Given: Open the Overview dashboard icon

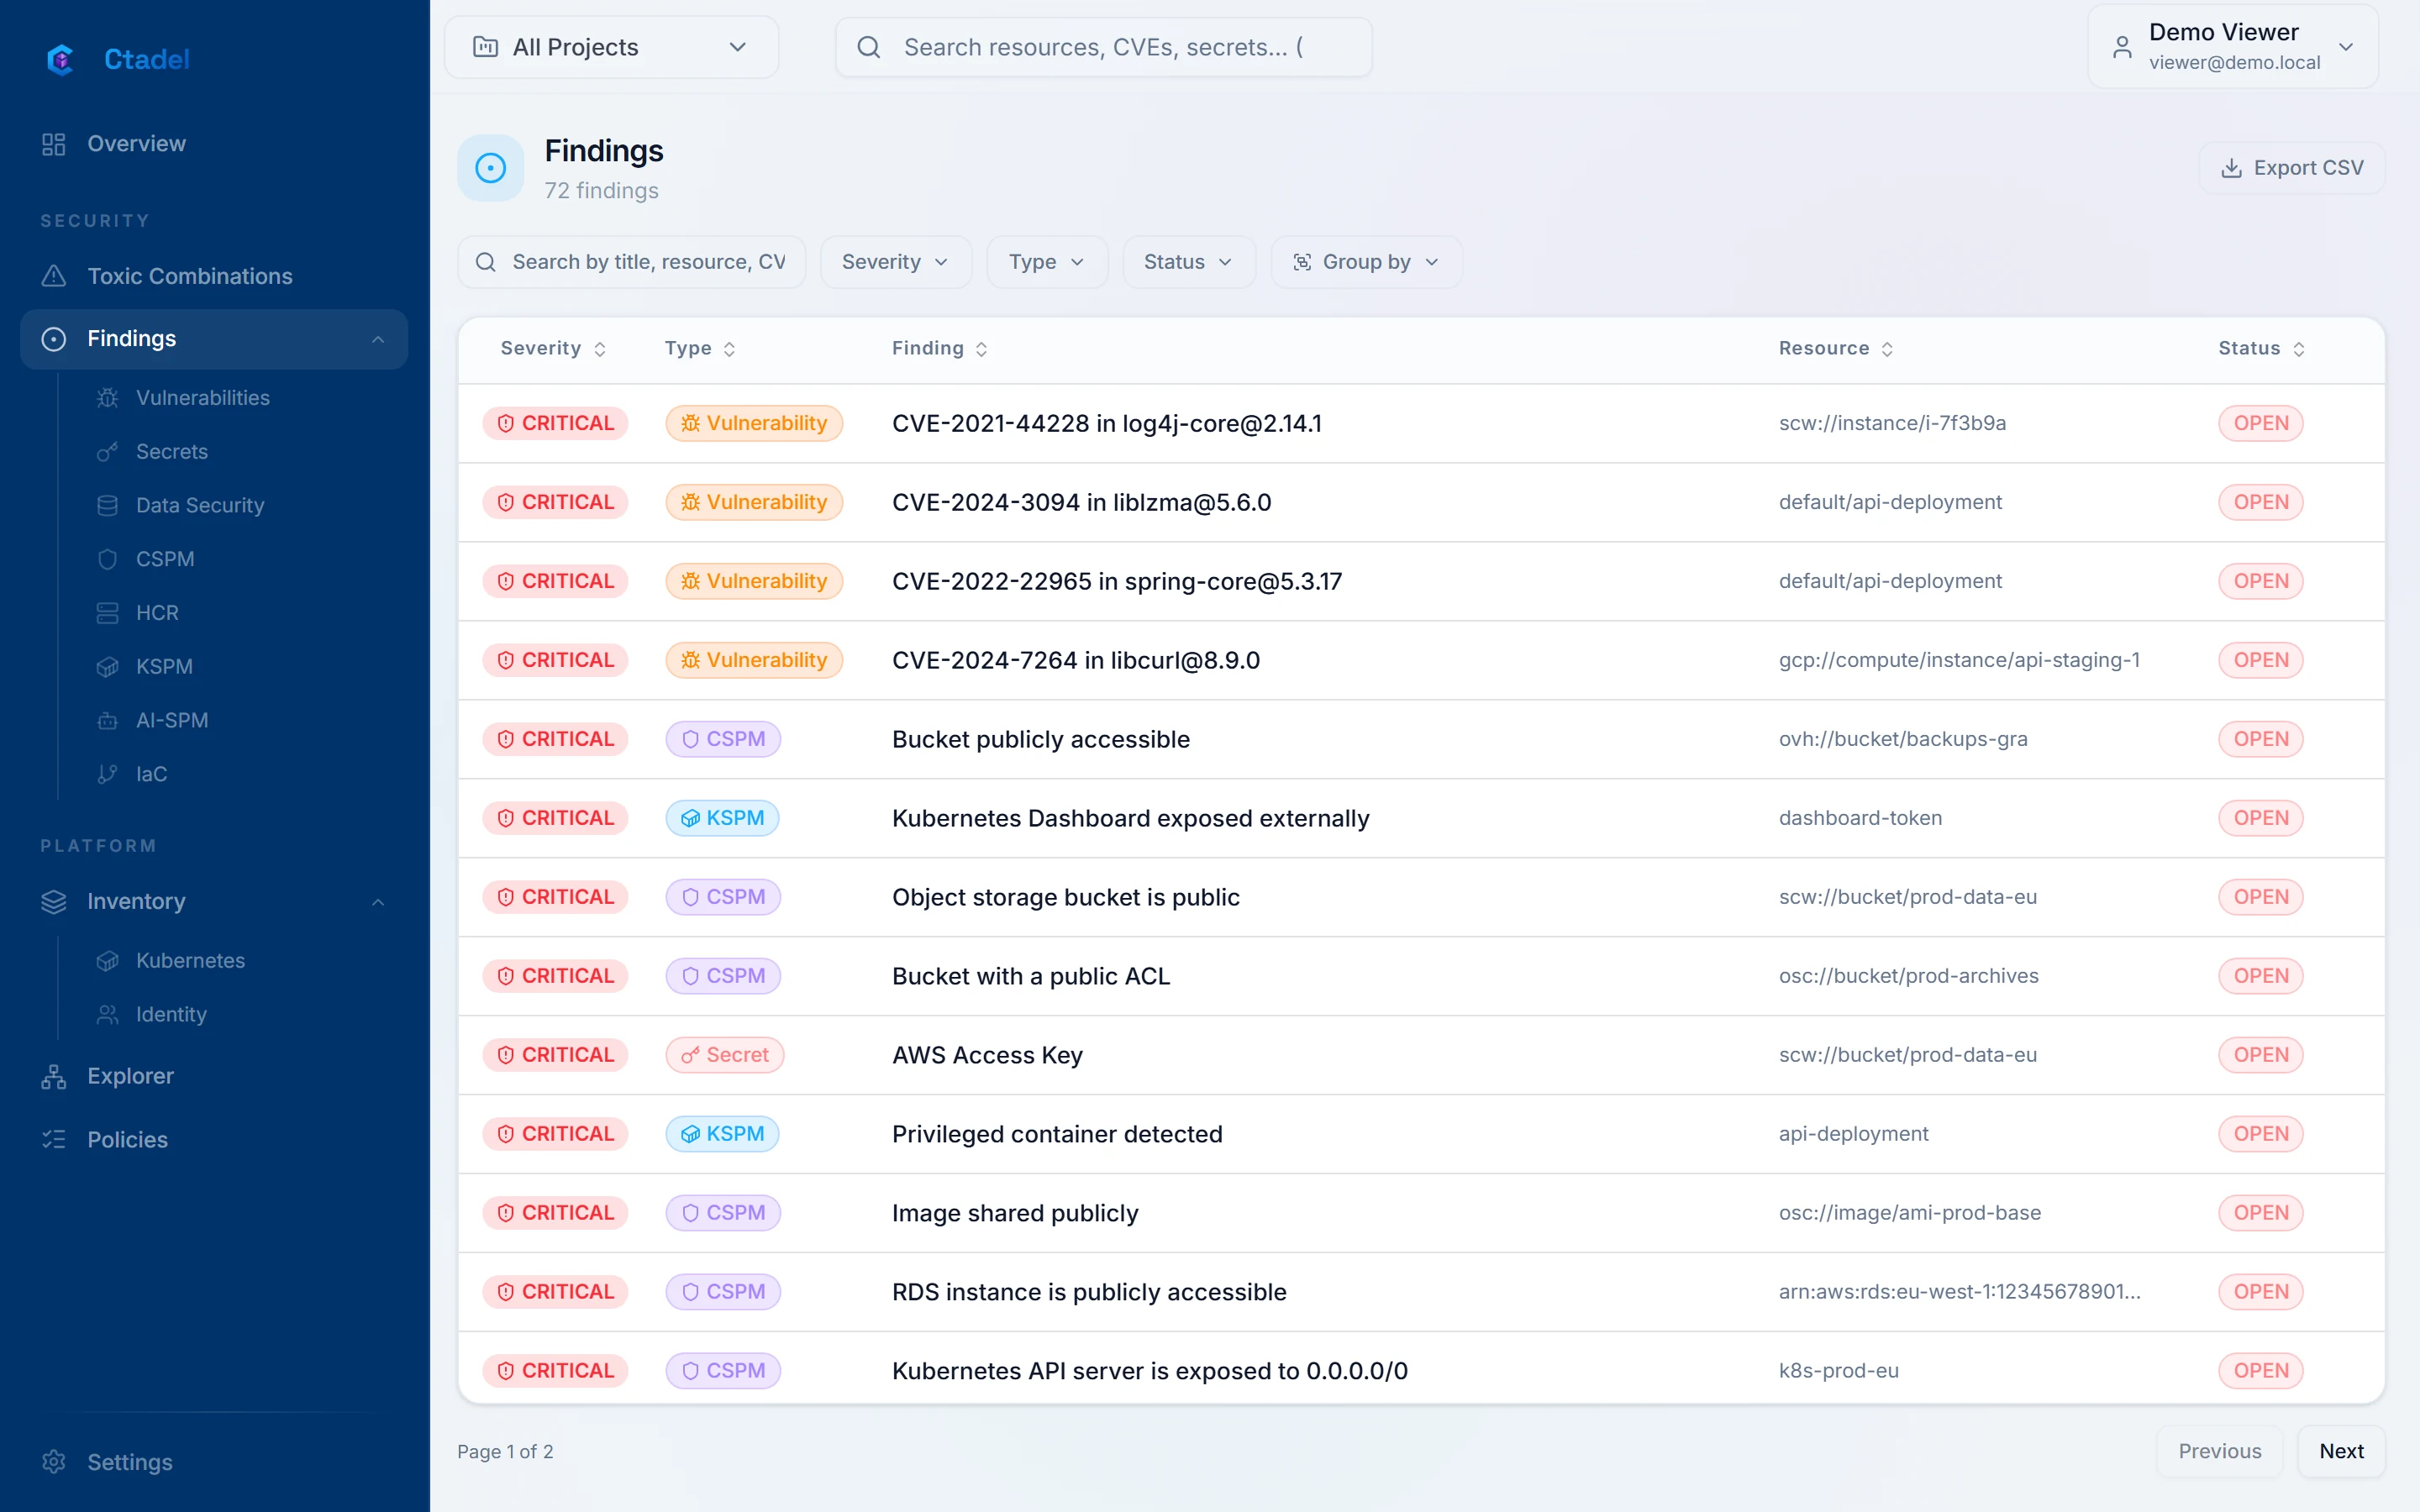Looking at the screenshot, I should (54, 144).
